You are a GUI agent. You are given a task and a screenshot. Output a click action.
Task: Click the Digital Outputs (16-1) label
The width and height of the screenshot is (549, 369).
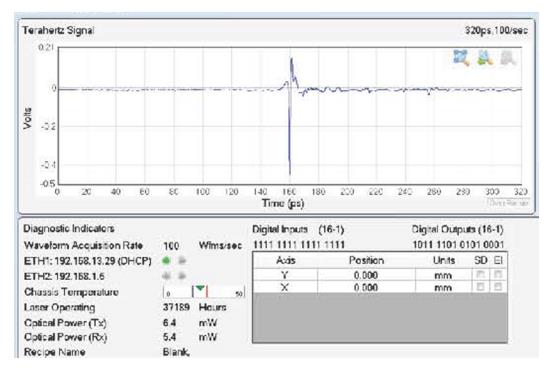[x=457, y=230]
